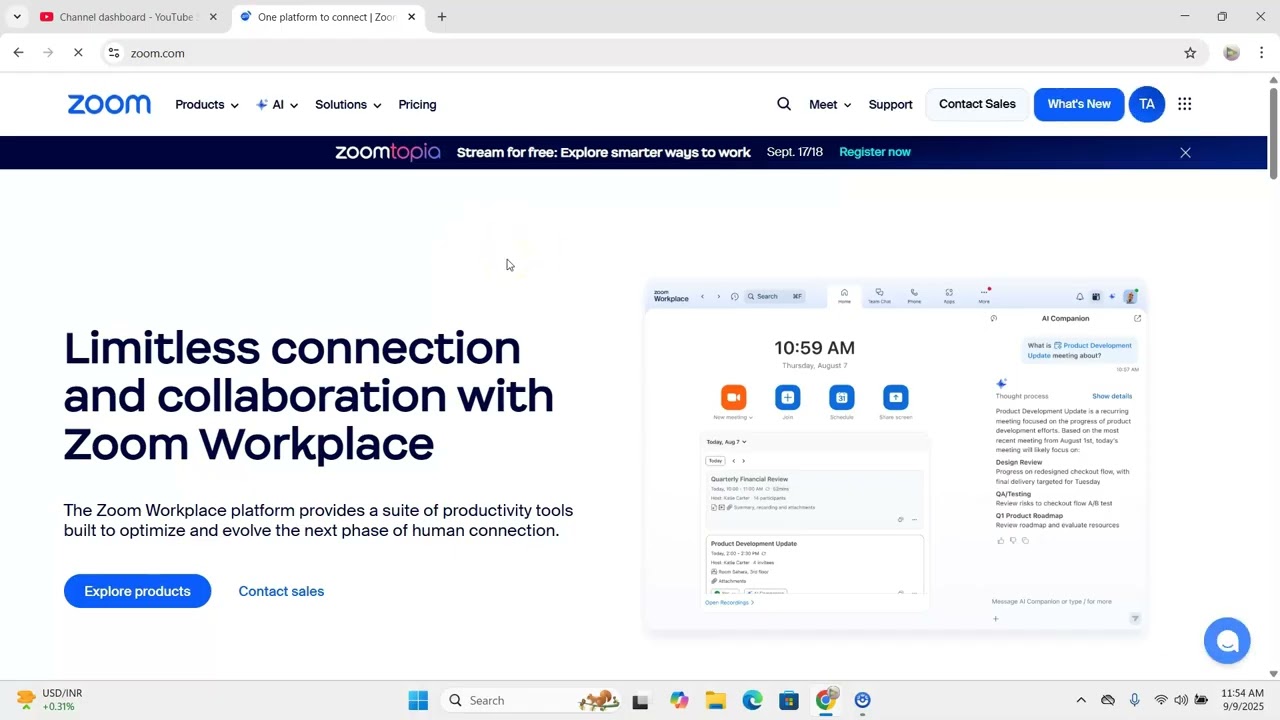Click Task View icon on taskbar
This screenshot has height=720, width=1280.
coord(640,700)
